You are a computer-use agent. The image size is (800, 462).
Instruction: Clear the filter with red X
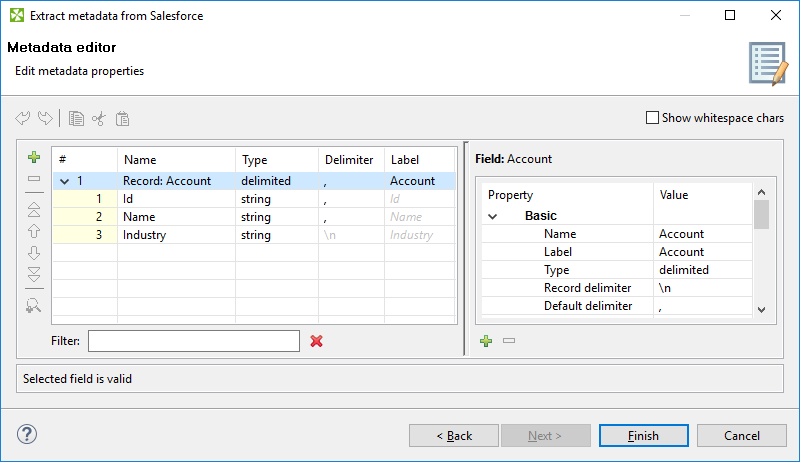pos(317,341)
